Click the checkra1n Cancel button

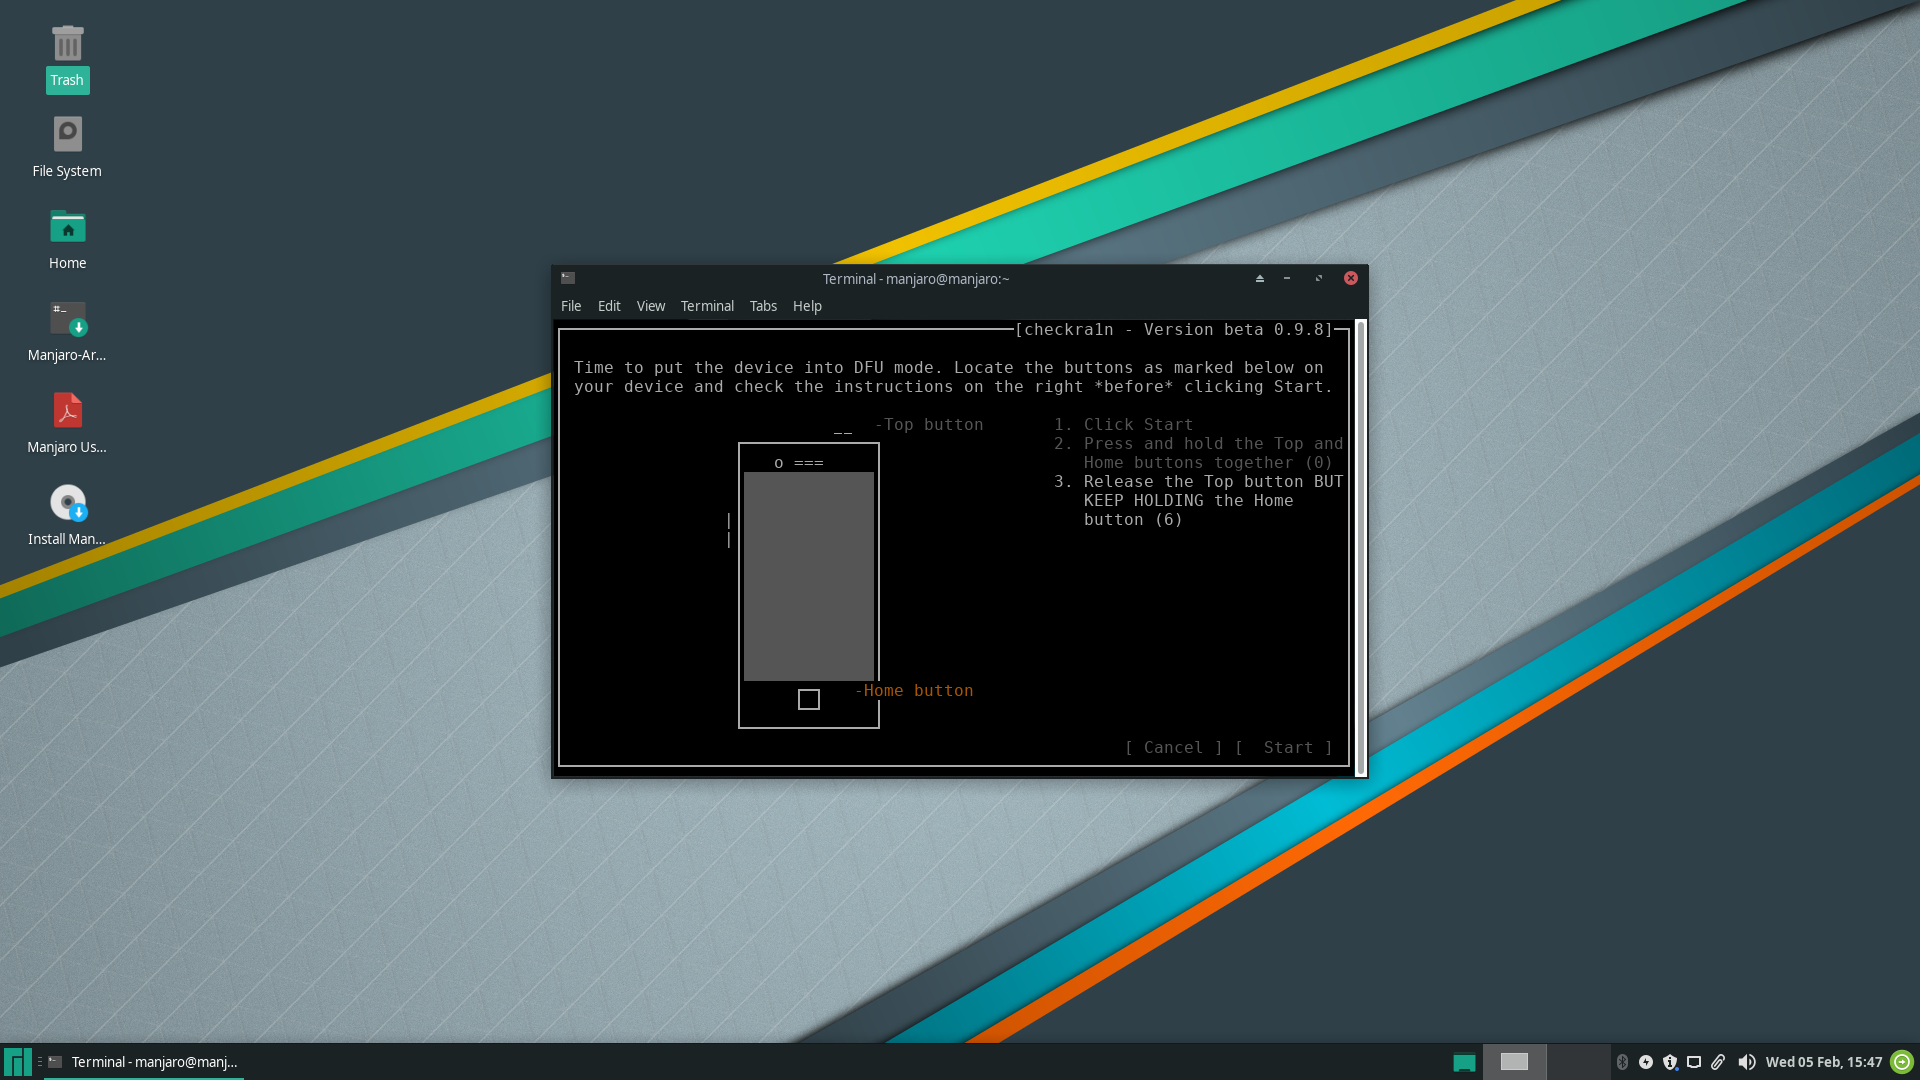tap(1174, 748)
